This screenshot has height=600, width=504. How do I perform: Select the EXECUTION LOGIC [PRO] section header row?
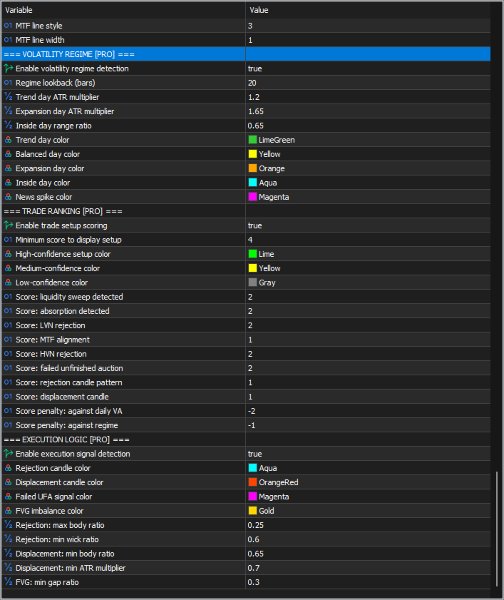[x=246, y=439]
